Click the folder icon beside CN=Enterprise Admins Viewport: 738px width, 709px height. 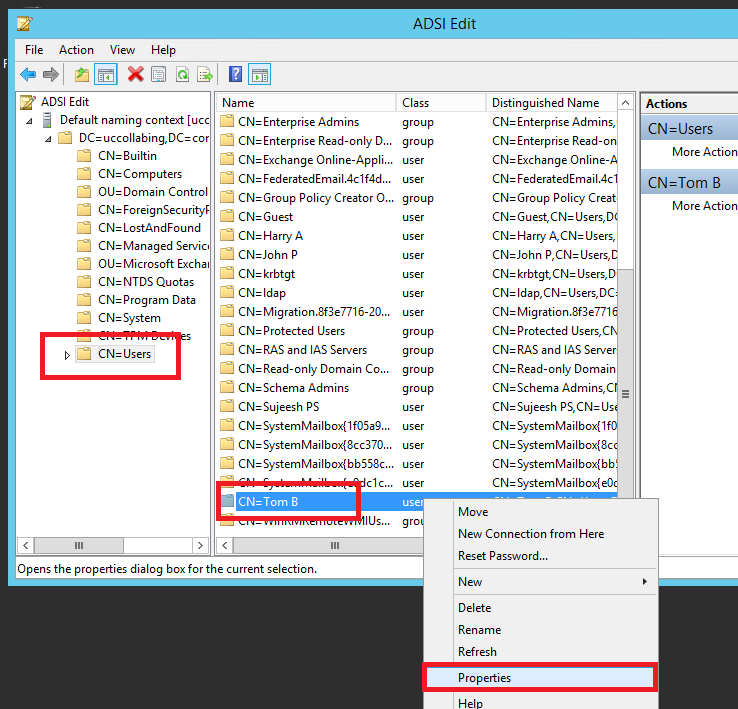(x=227, y=121)
